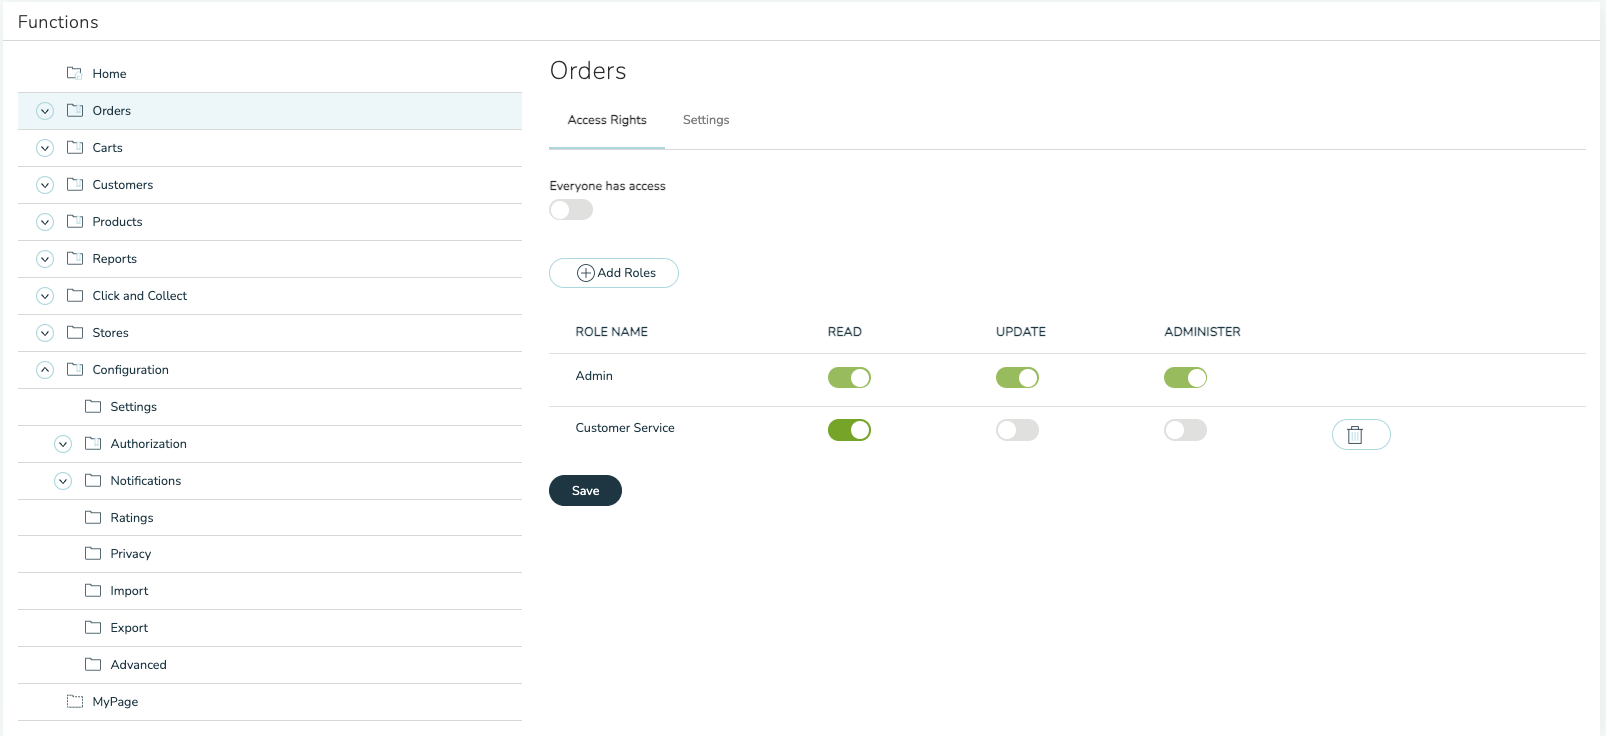This screenshot has height=736, width=1606.
Task: Delete the Customer Service role with trash icon
Action: 1360,435
